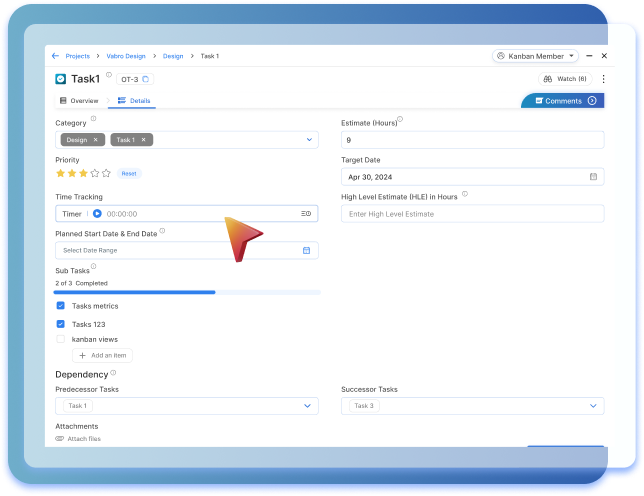The height and width of the screenshot is (496, 644).
Task: Open the three-dot more options menu
Action: pyautogui.click(x=603, y=79)
